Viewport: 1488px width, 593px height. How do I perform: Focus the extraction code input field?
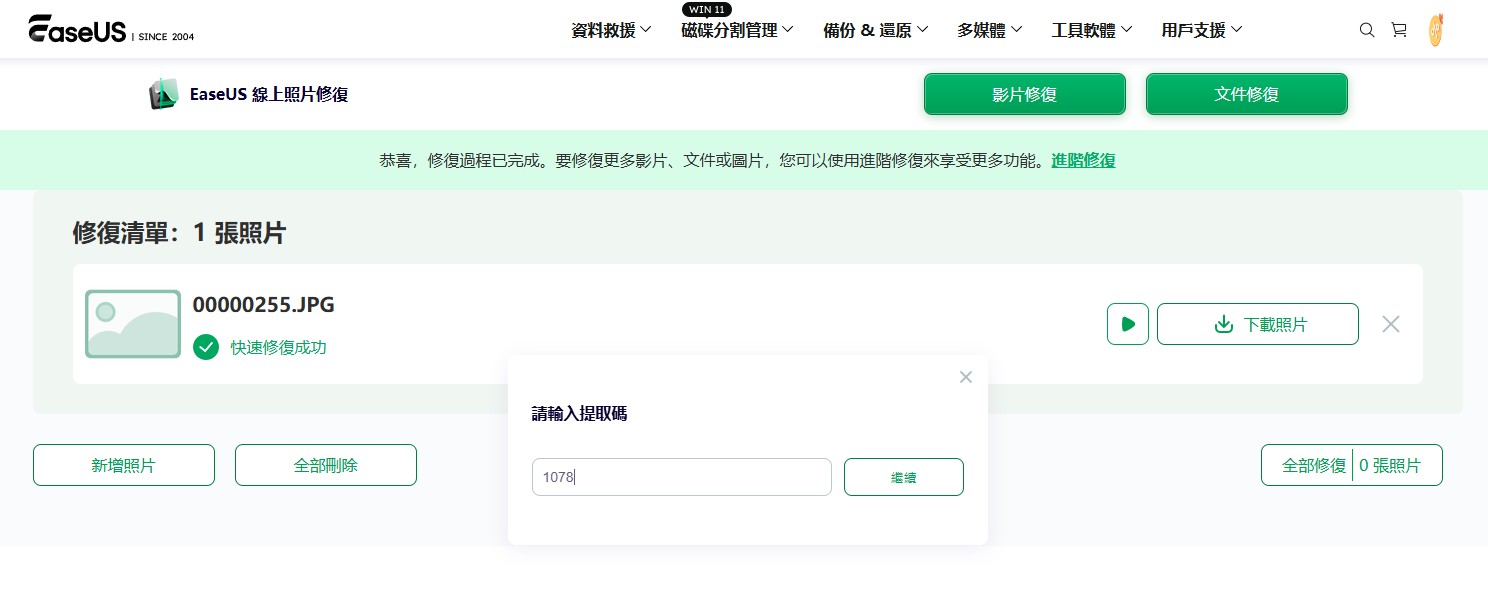pyautogui.click(x=682, y=477)
